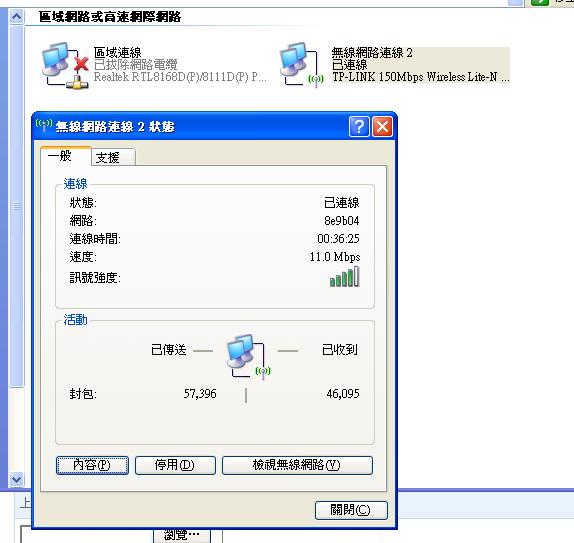Click the Realtek RTL8168D adapter description text

click(180, 77)
